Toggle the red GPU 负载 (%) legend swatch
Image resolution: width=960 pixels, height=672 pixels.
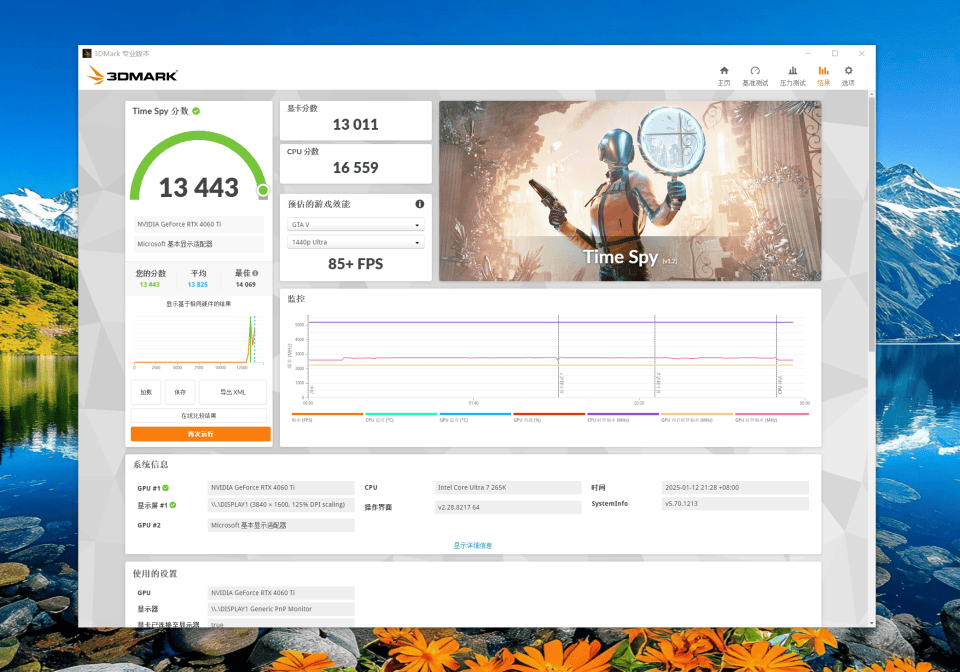[x=549, y=414]
